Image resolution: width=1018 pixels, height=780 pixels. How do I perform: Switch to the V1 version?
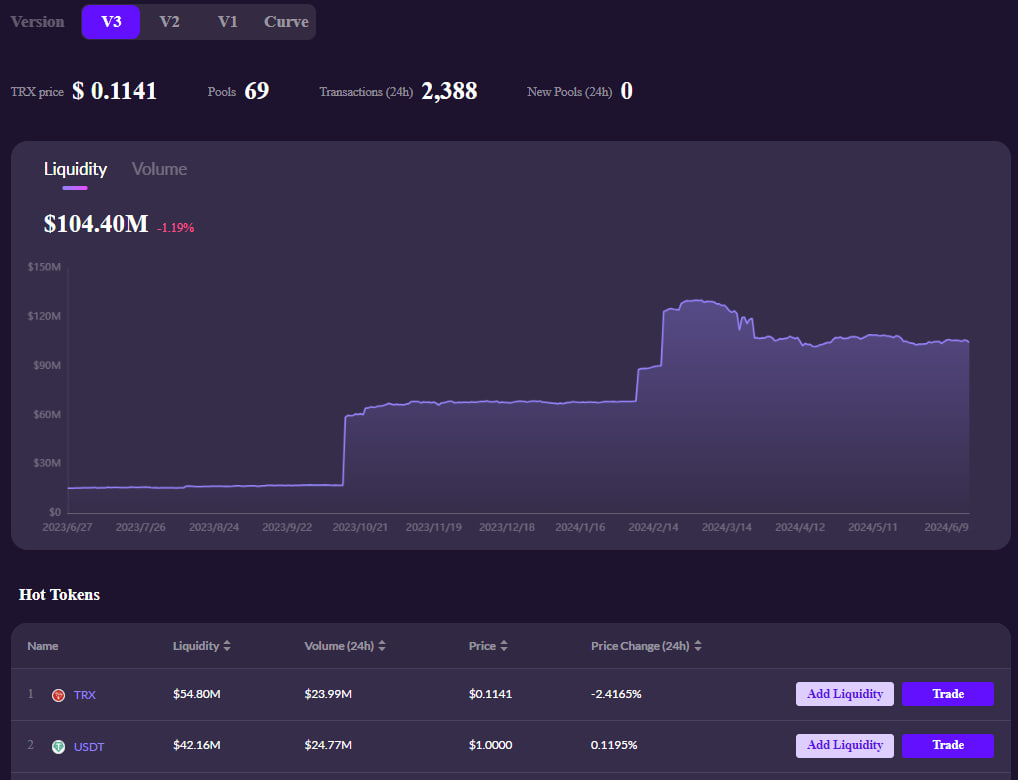coord(228,22)
